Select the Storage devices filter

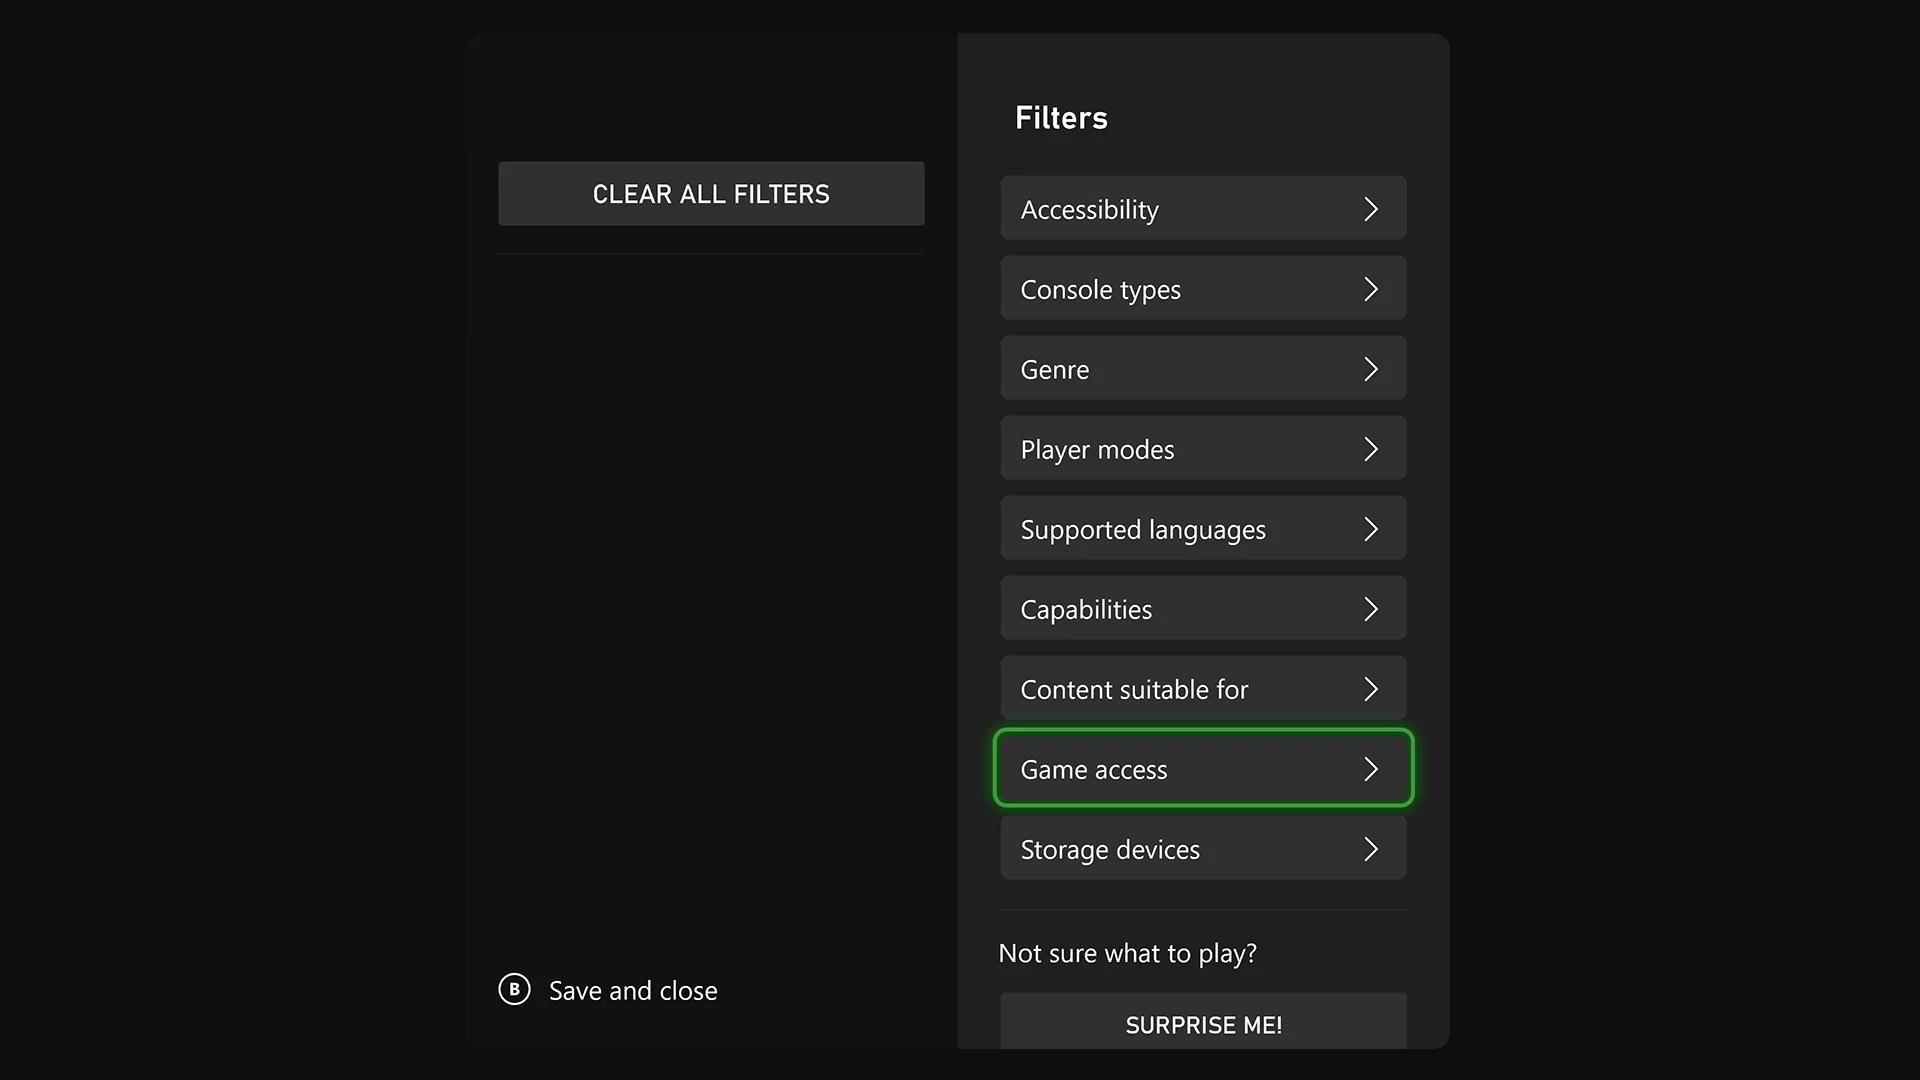1203,848
